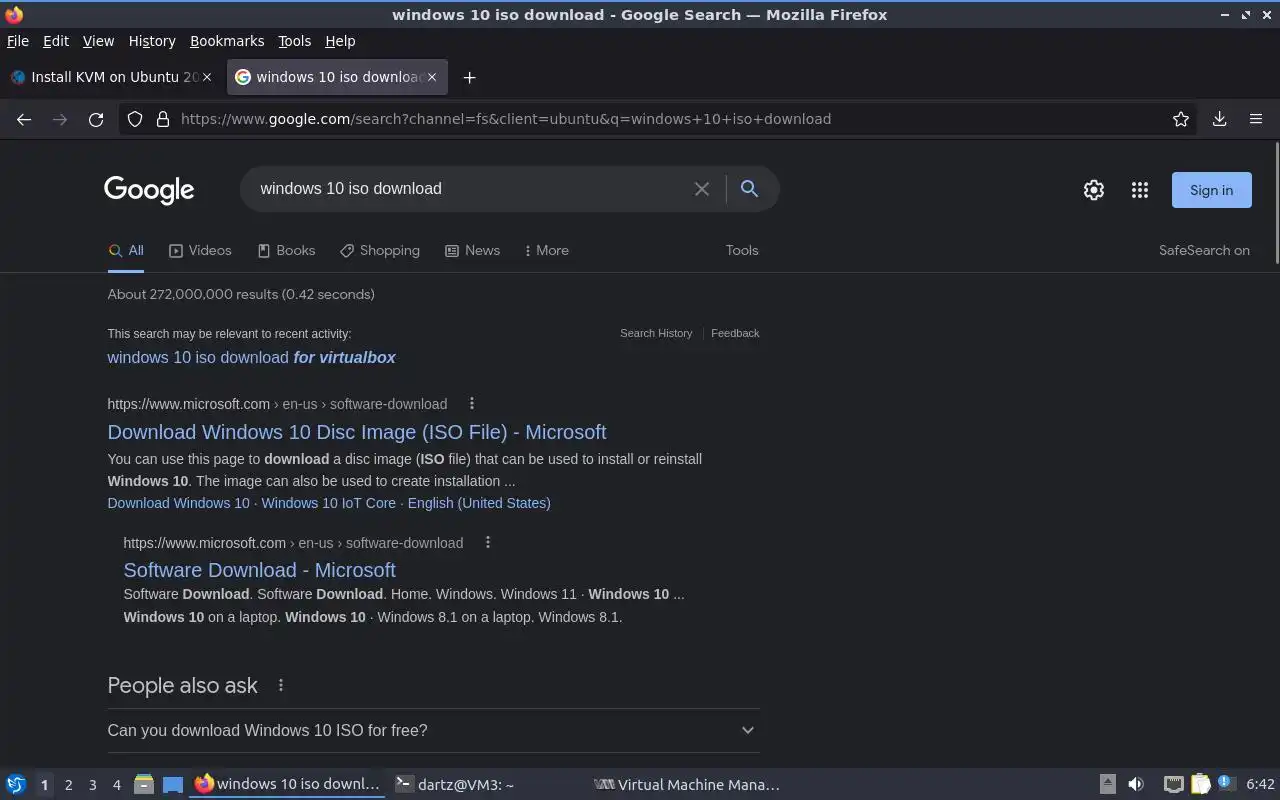Open the tracking protection shield icon
The height and width of the screenshot is (800, 1280).
(135, 119)
